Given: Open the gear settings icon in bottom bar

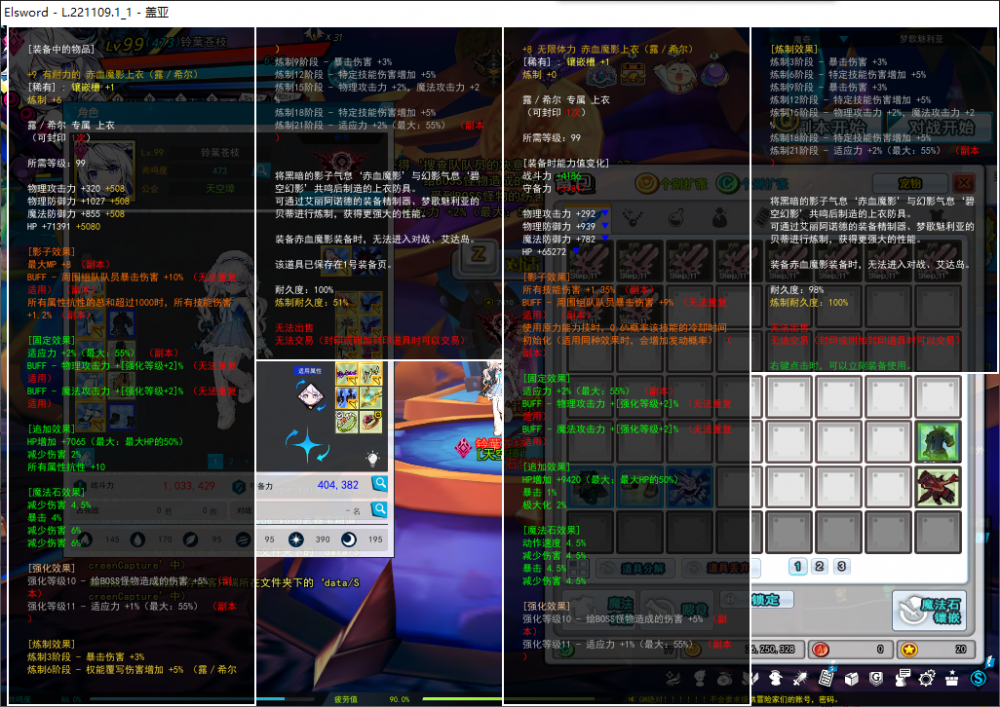Looking at the screenshot, I should [927, 678].
